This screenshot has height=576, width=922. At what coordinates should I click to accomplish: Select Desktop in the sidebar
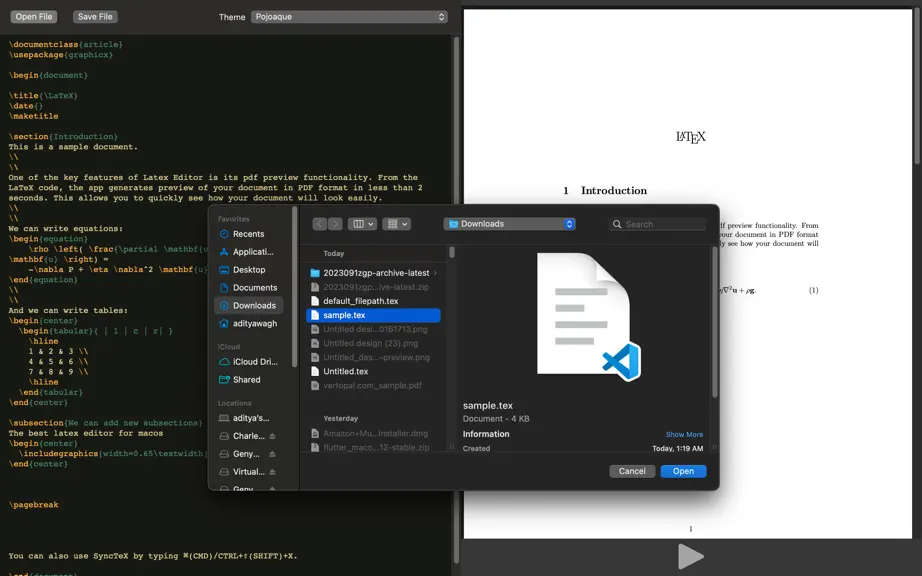pos(249,270)
